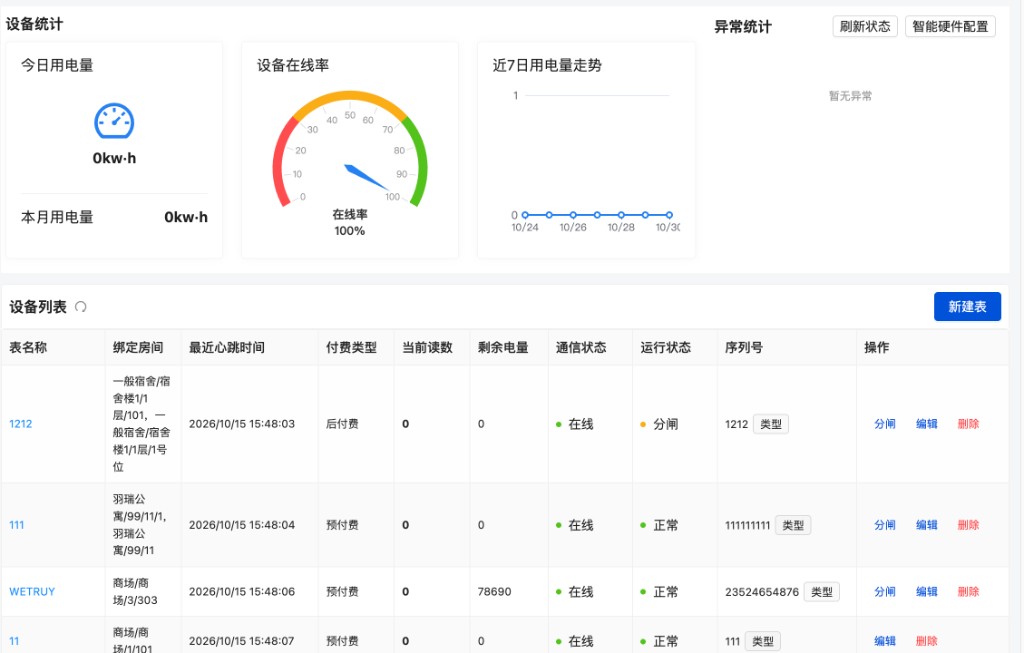Click the 本月用电量 label
The width and height of the screenshot is (1024, 653).
click(x=57, y=217)
